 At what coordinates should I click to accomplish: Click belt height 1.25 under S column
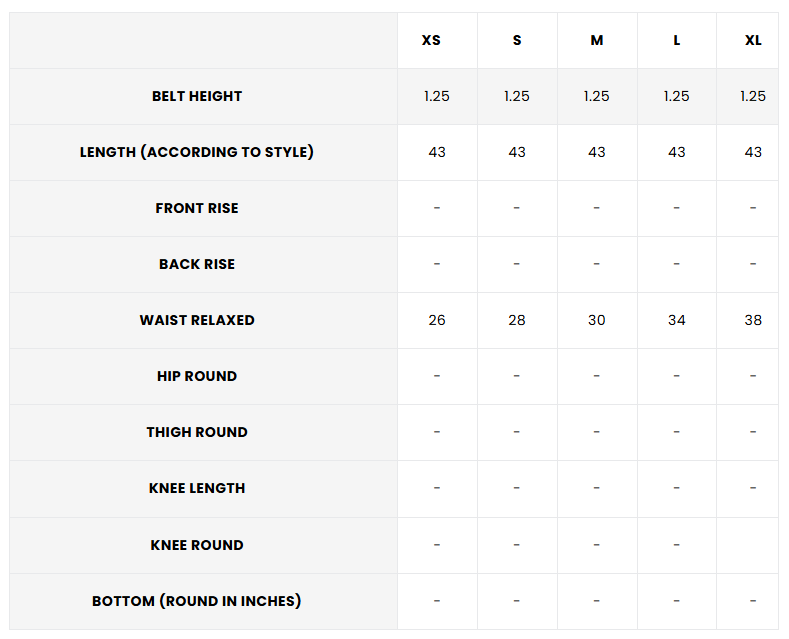517,96
